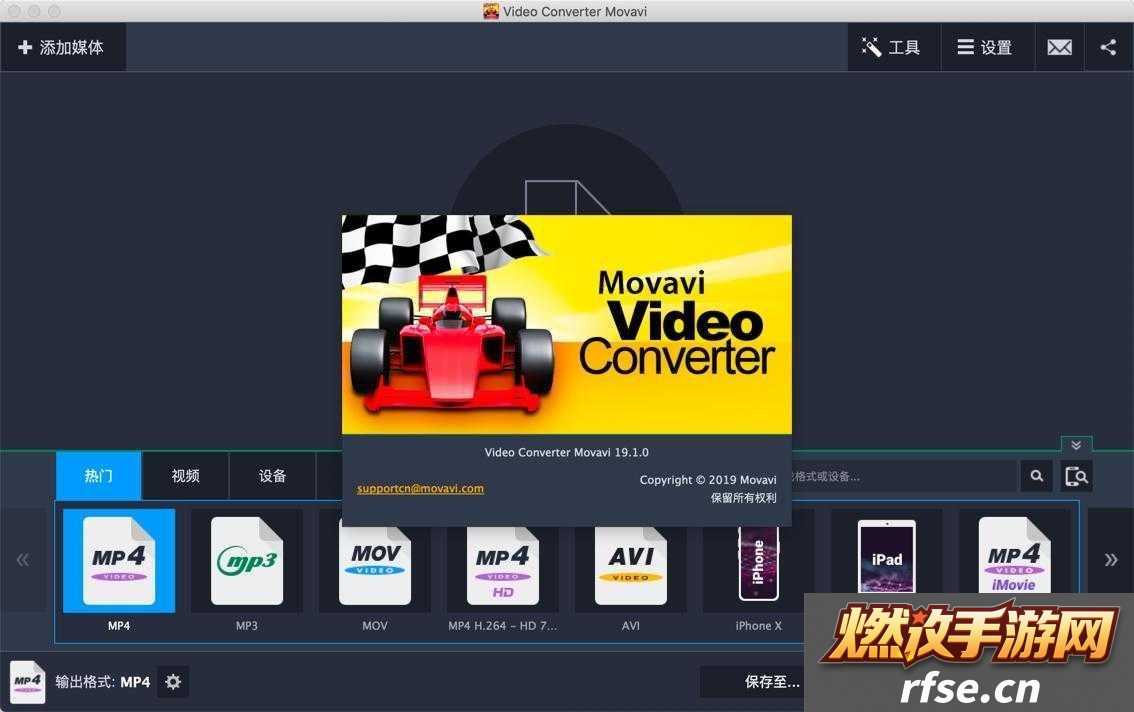Select the MP3 format preset icon

point(247,561)
